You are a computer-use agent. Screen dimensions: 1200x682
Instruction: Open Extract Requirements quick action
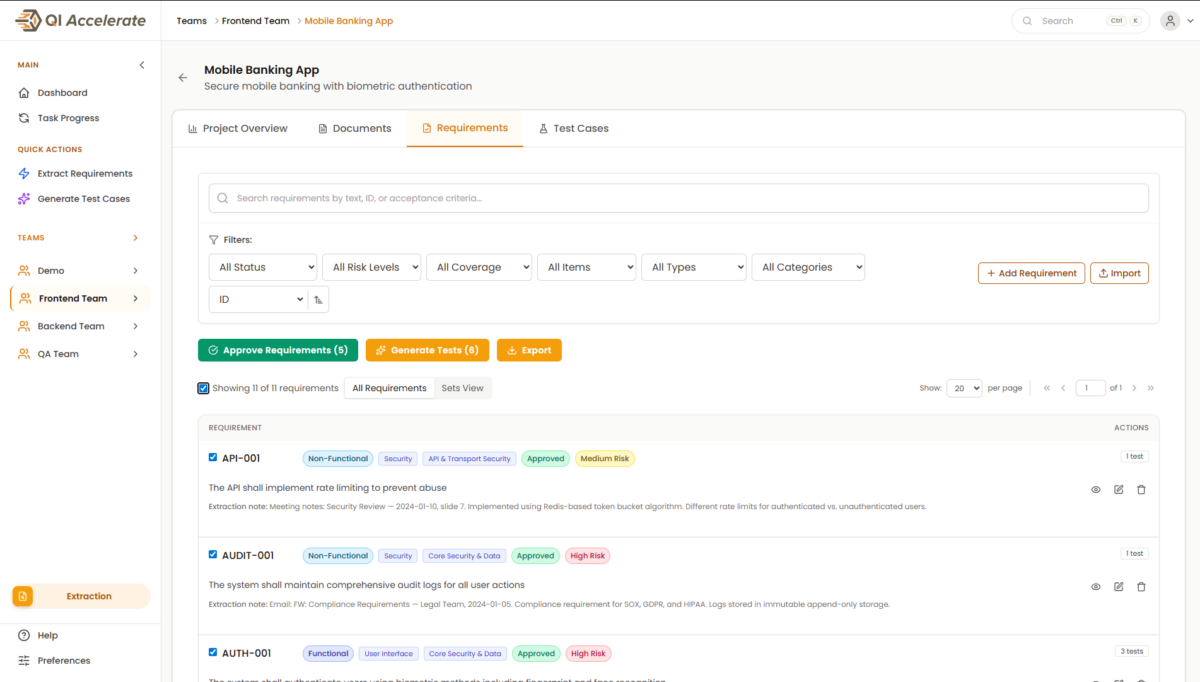click(x=84, y=174)
